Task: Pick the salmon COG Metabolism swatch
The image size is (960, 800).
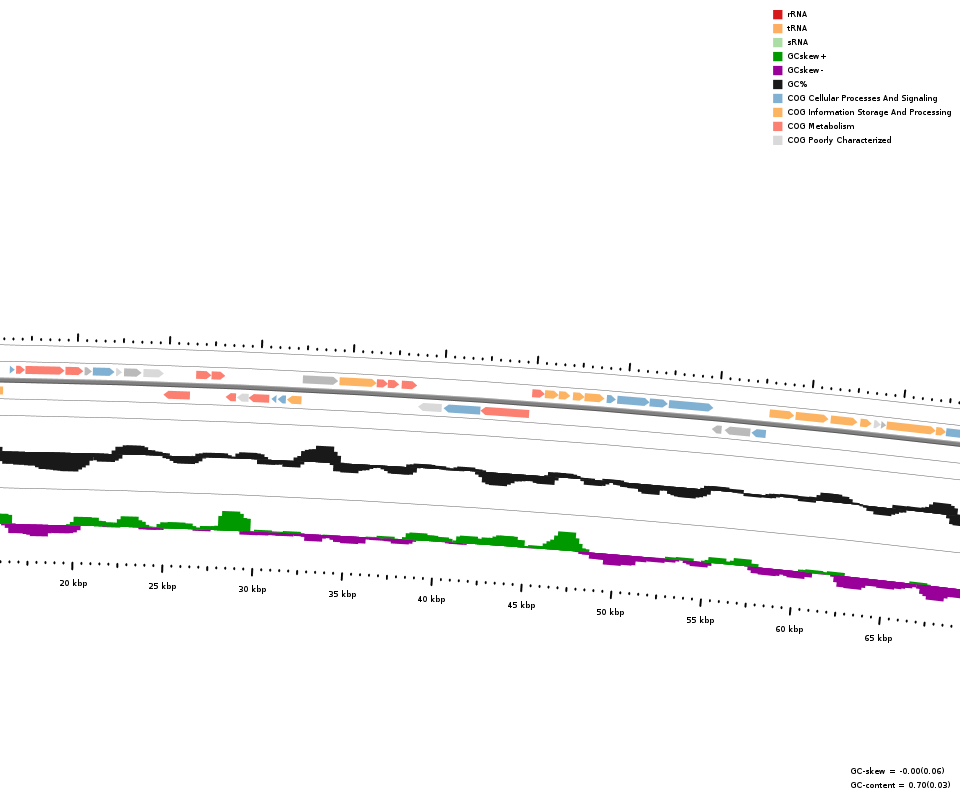Action: [778, 126]
